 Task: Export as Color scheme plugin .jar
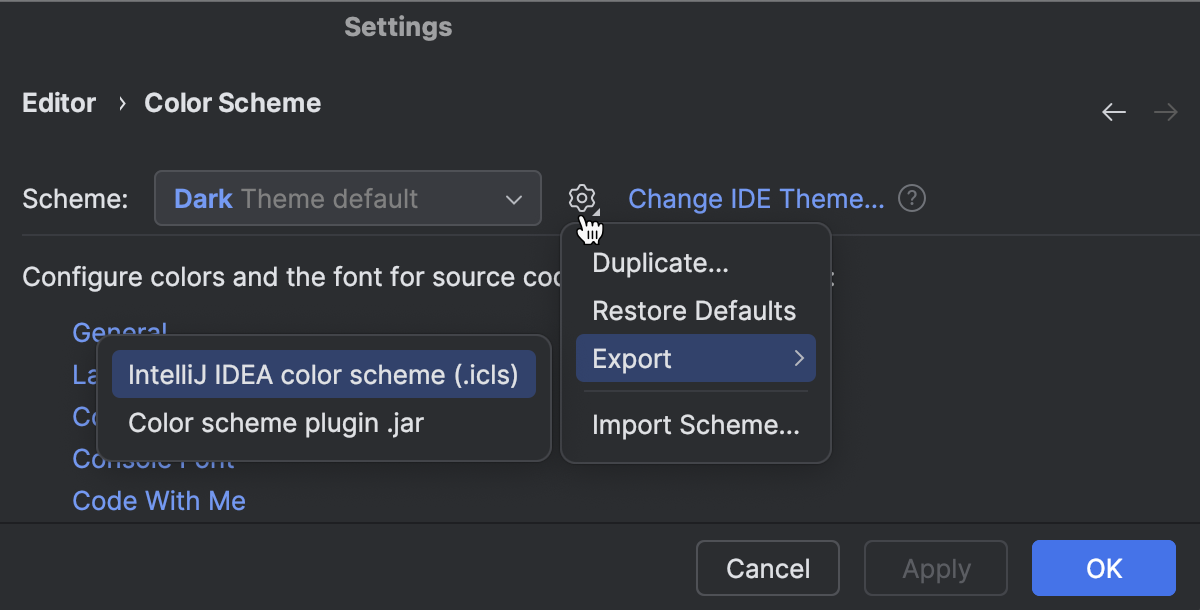277,422
